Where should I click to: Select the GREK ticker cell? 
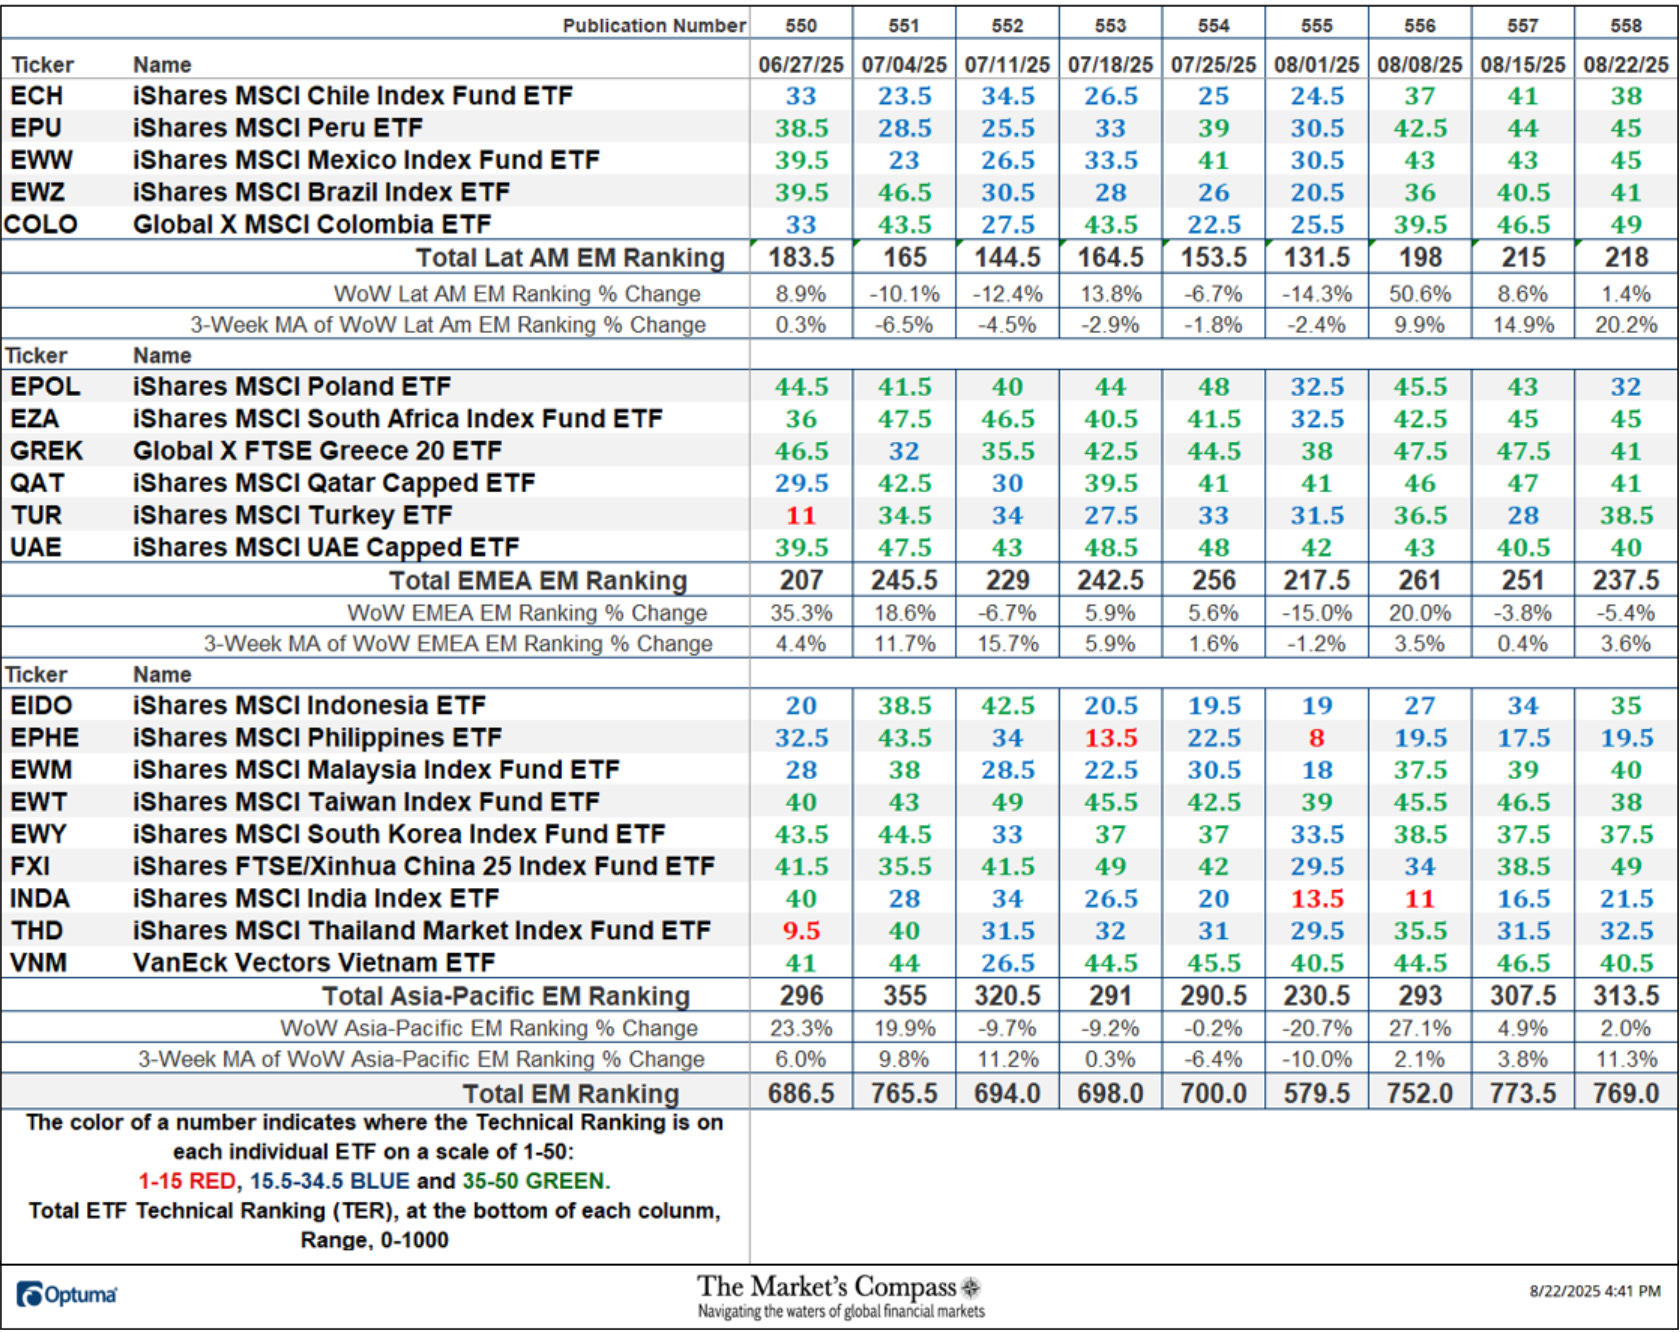pyautogui.click(x=47, y=451)
